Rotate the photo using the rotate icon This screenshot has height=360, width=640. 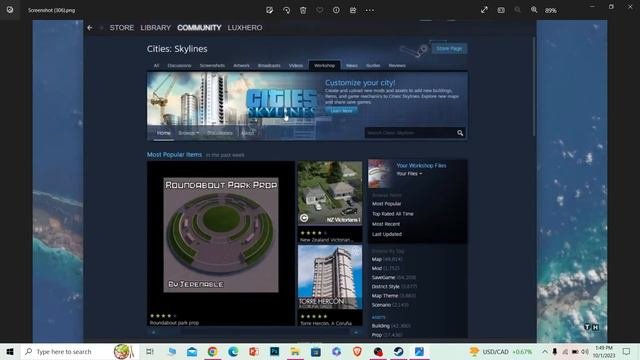click(x=286, y=10)
